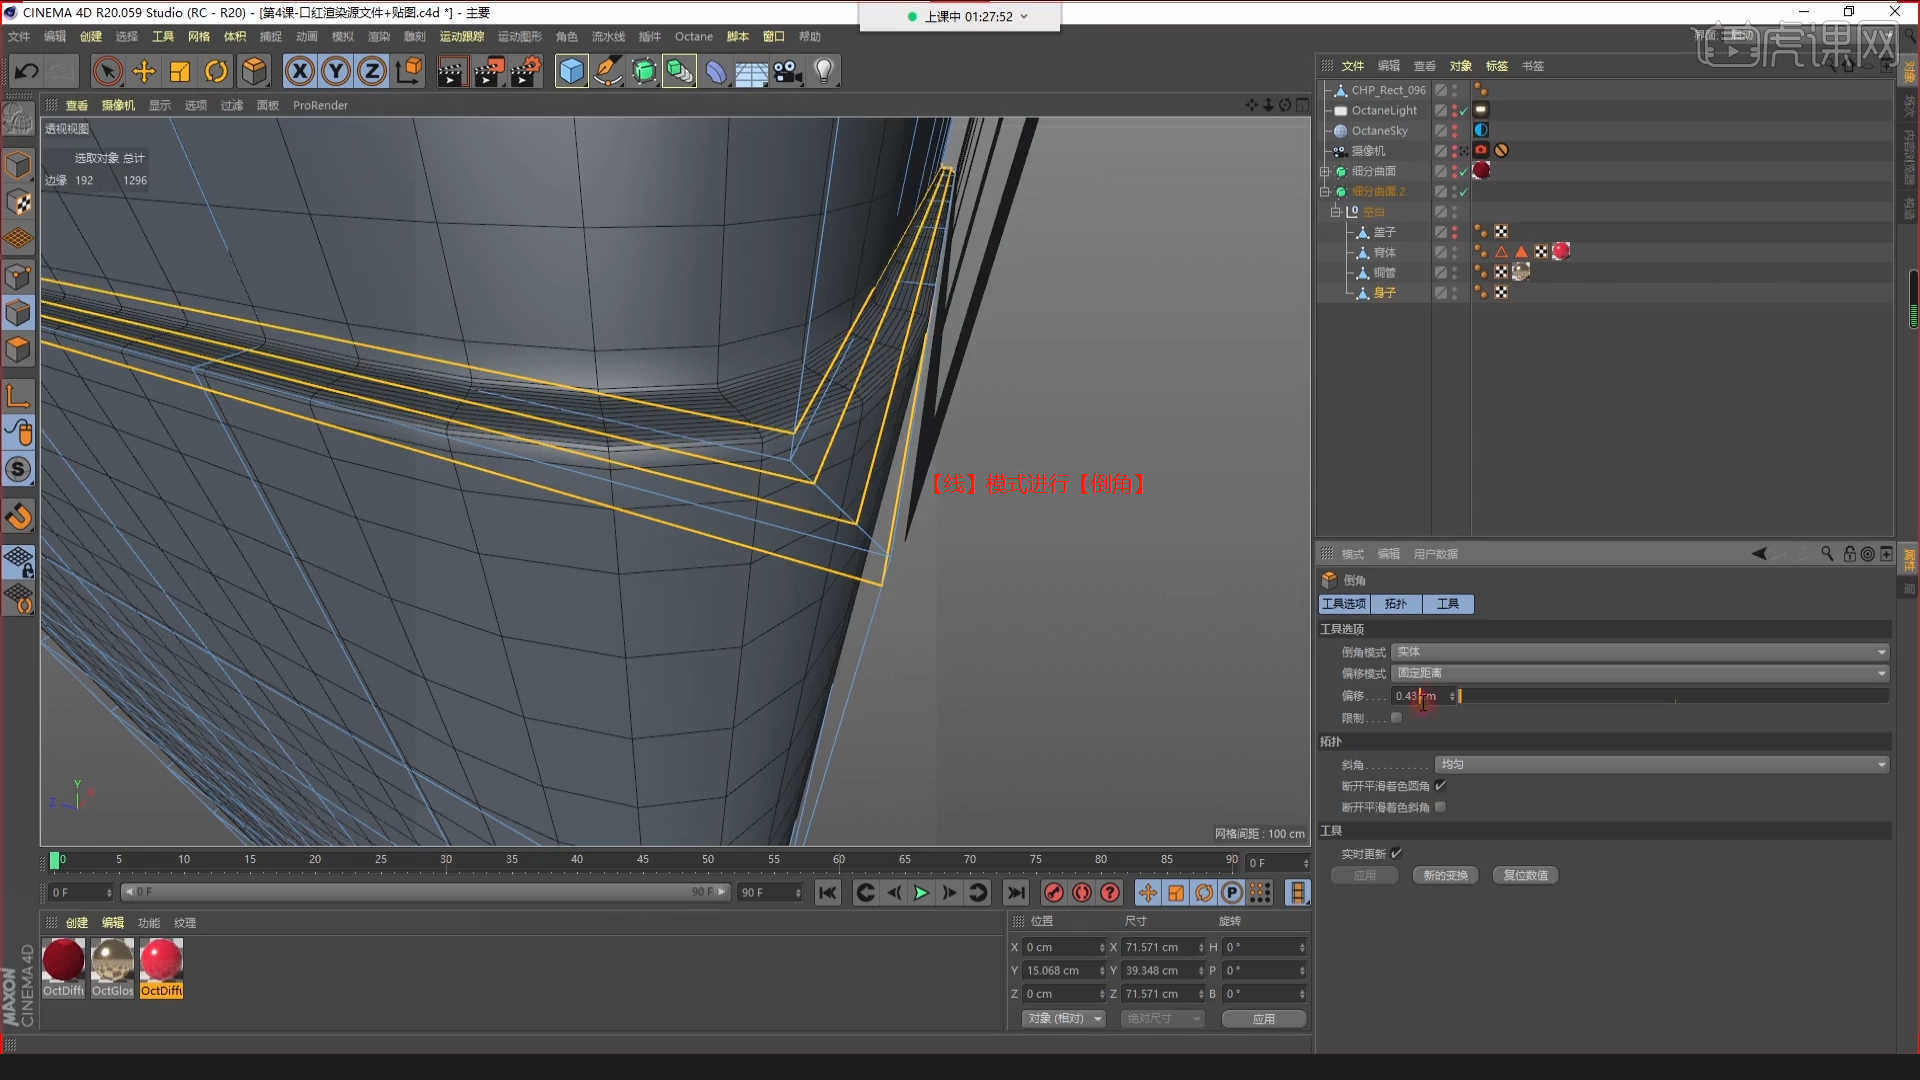Image resolution: width=1920 pixels, height=1080 pixels.
Task: Click the Undo arrow icon
Action: coord(27,71)
